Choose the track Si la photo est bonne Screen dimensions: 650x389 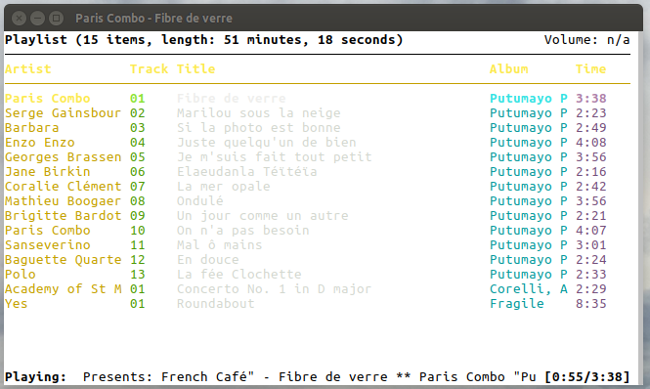pyautogui.click(x=306, y=128)
